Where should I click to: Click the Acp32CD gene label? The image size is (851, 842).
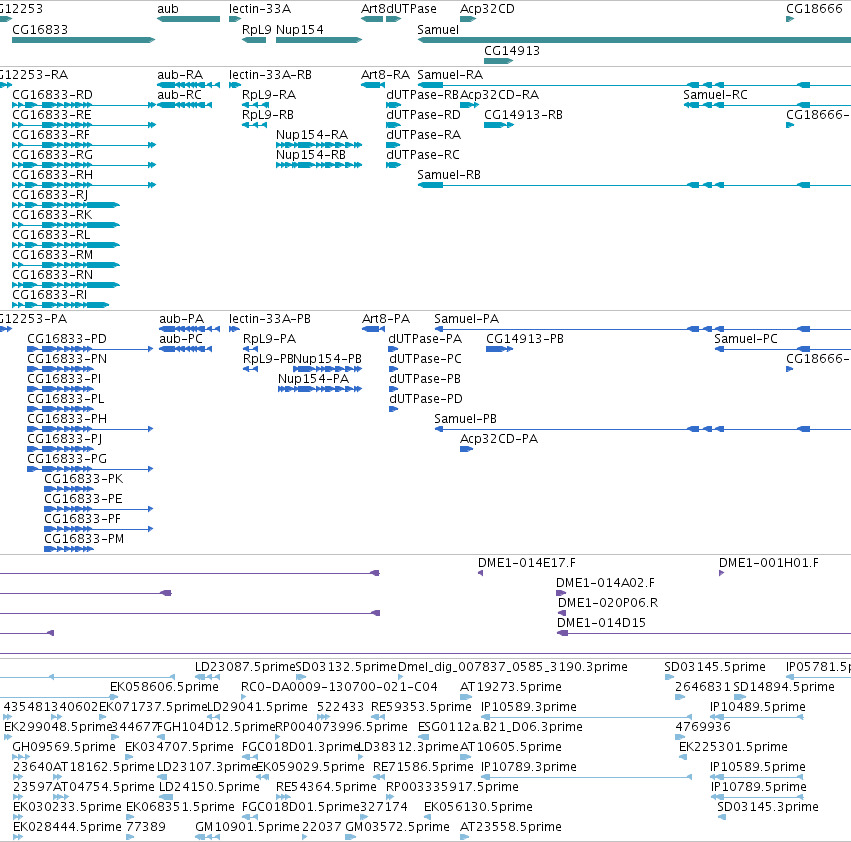click(487, 9)
